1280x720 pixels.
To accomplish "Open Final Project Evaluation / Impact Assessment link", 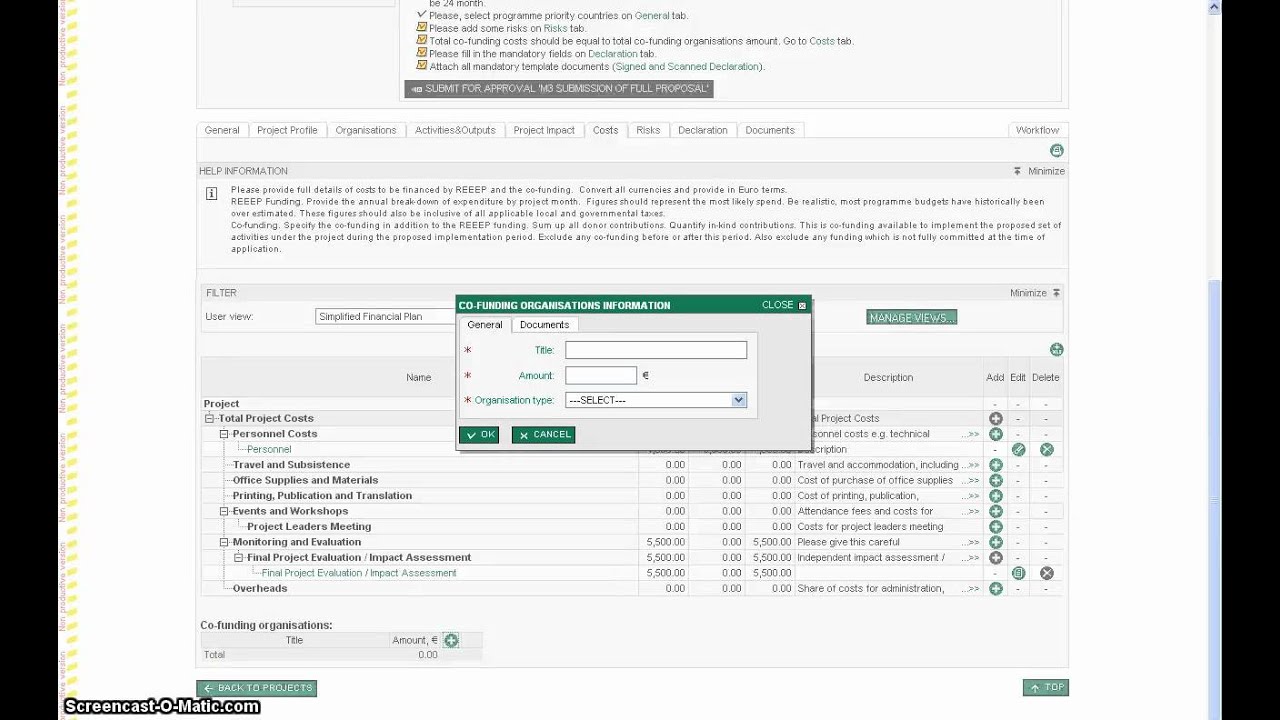I will tap(359, 574).
